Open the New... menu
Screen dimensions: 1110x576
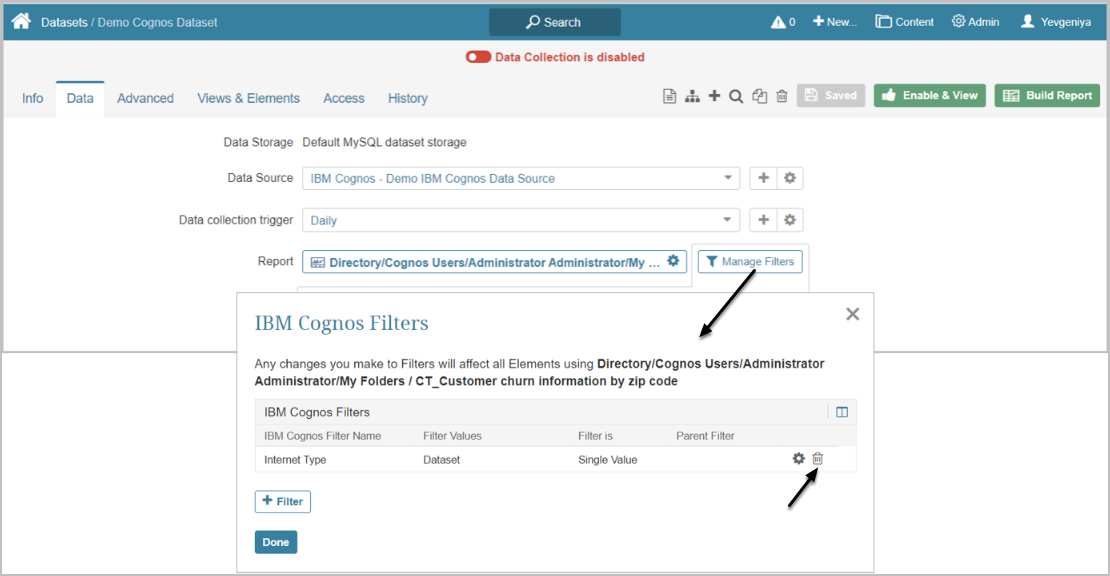click(x=835, y=22)
